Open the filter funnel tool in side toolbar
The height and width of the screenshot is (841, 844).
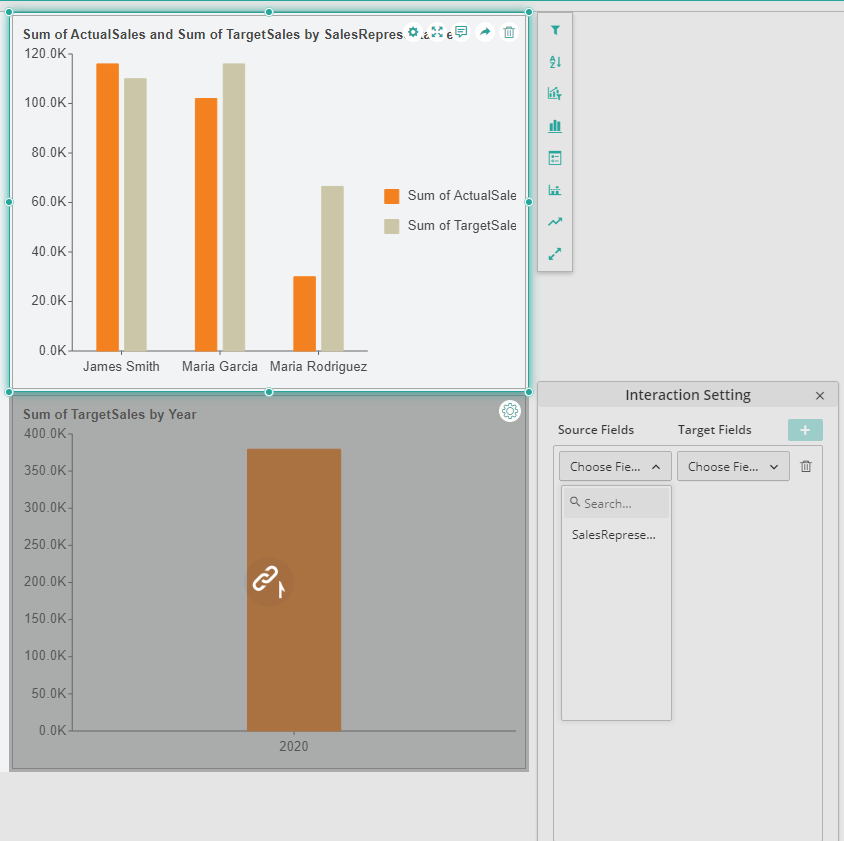click(555, 30)
